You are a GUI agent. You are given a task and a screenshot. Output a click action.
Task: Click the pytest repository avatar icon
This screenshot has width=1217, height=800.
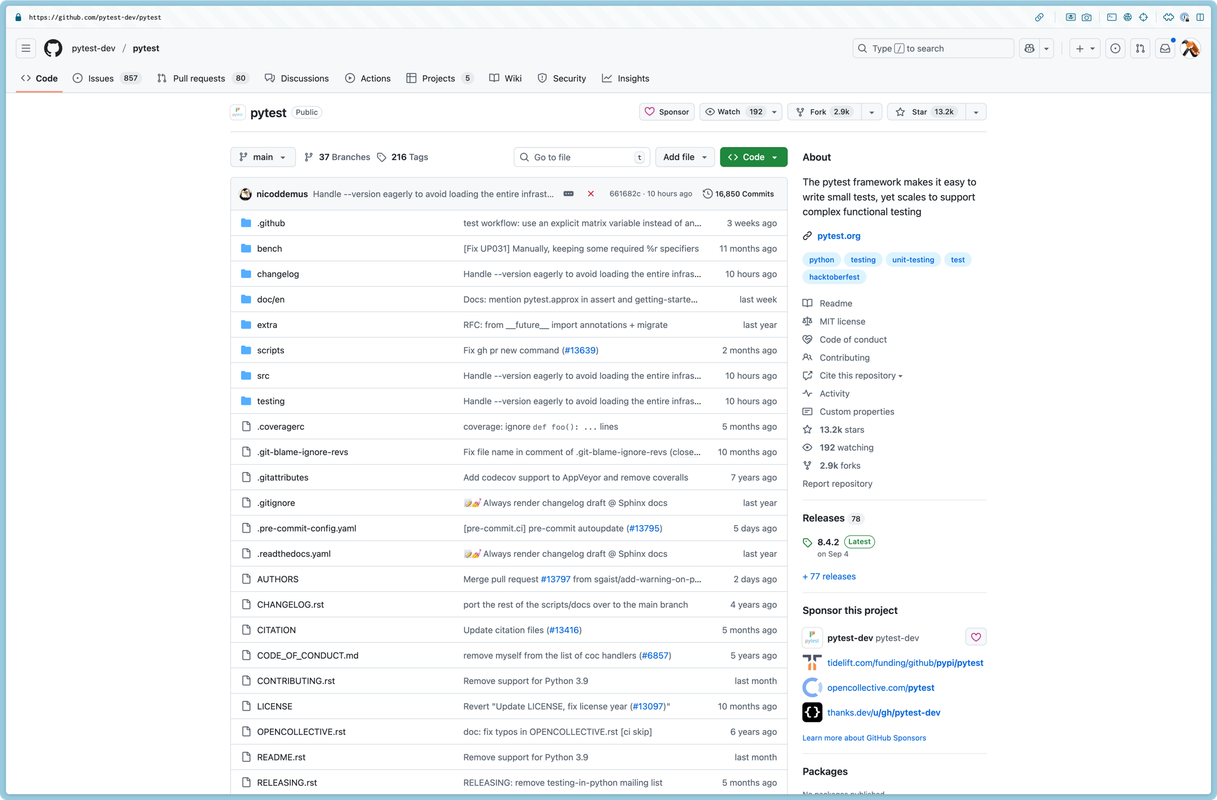point(238,112)
